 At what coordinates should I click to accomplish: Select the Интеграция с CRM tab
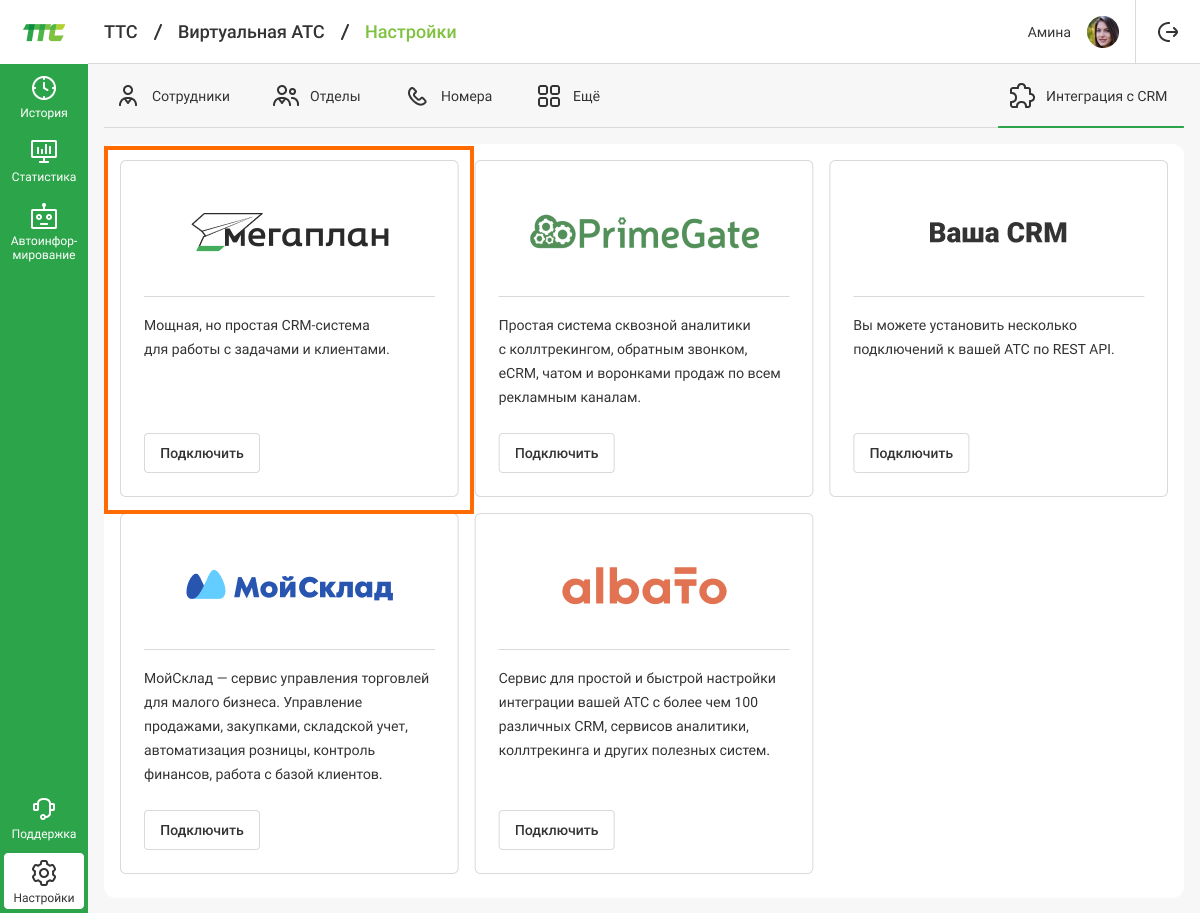coord(1089,96)
